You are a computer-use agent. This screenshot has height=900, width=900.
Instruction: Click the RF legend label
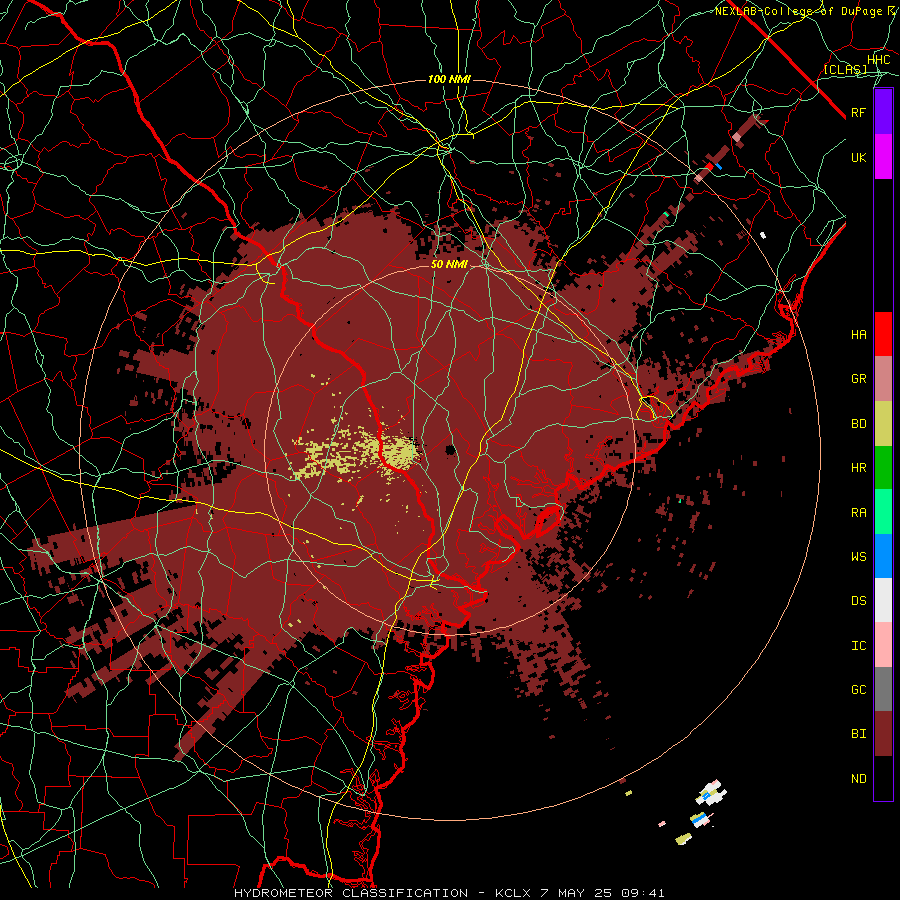858,112
